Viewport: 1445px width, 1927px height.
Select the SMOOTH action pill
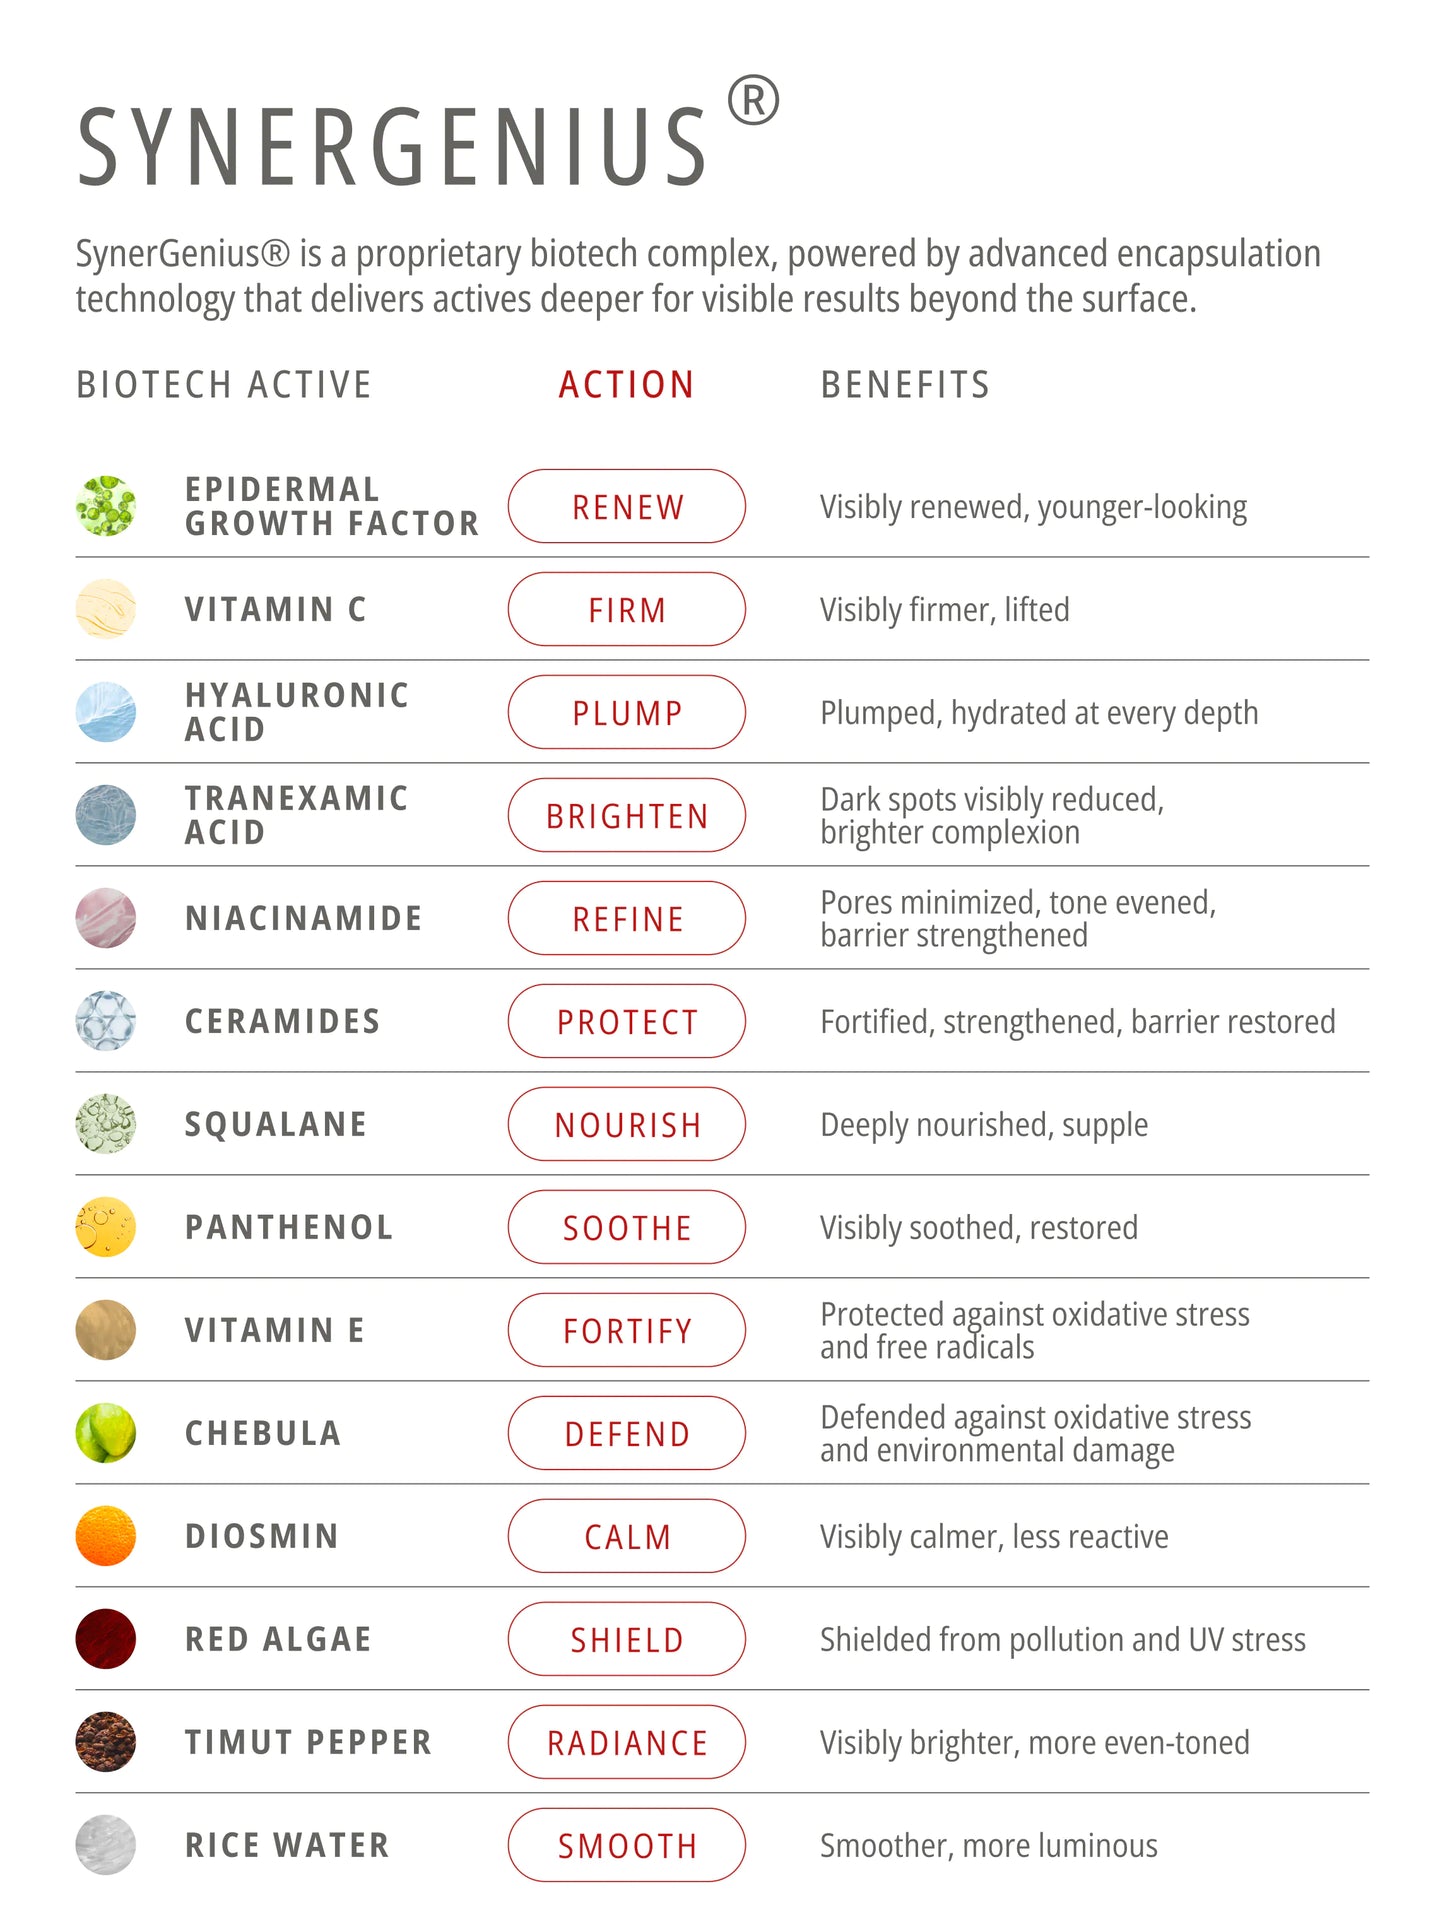[627, 1845]
